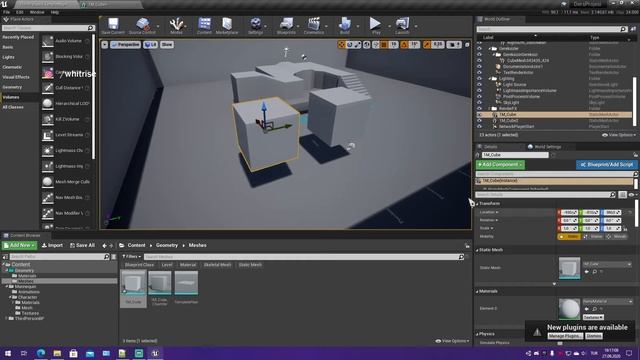Open the viewport options dropdown arrow

104,44
